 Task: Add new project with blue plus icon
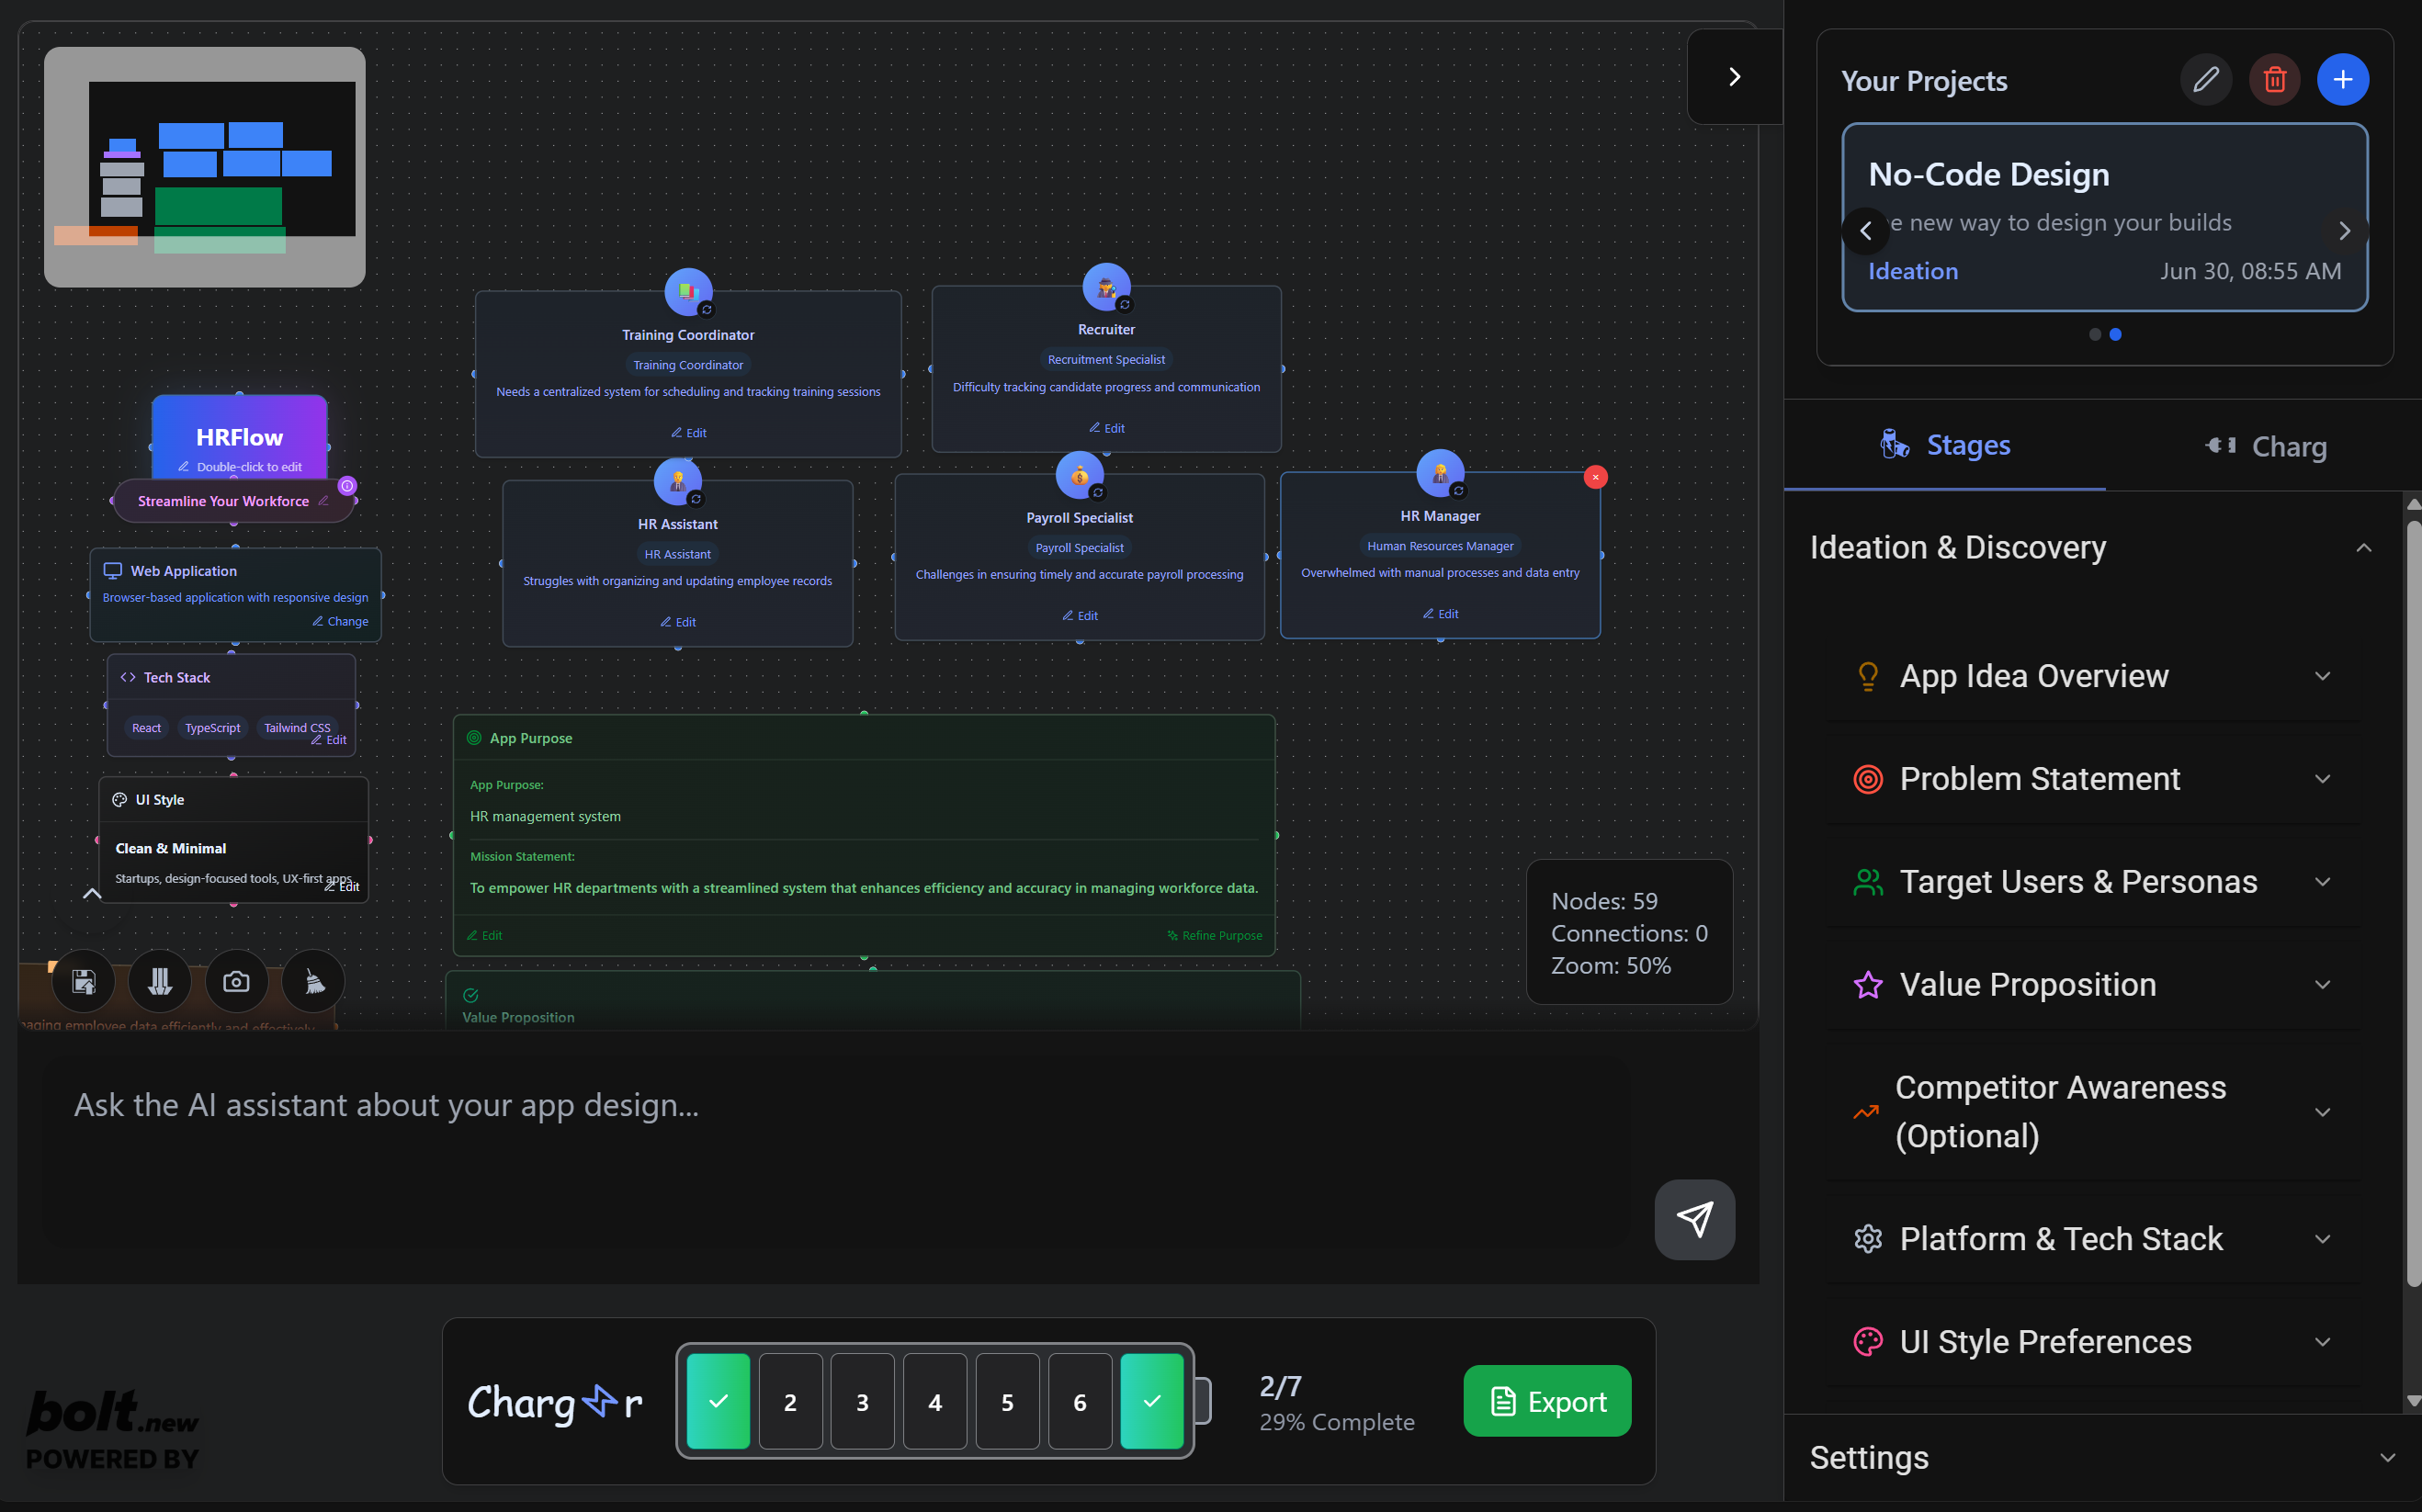click(x=2342, y=80)
